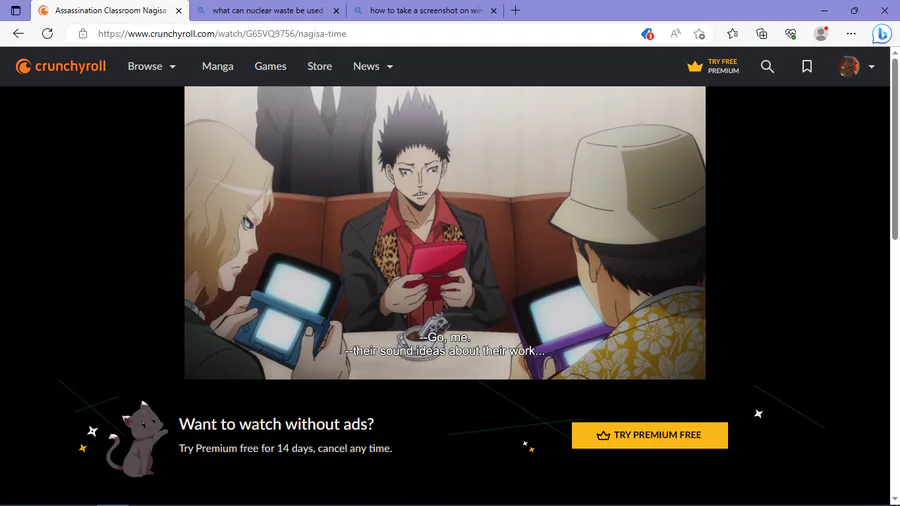
Task: Click the anime video player
Action: point(445,233)
